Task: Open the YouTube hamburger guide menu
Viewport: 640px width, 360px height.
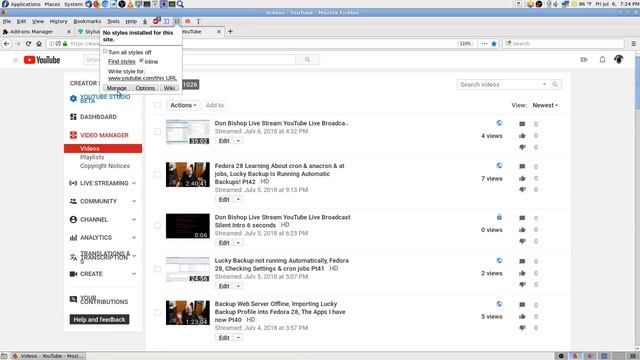Action: [15, 60]
